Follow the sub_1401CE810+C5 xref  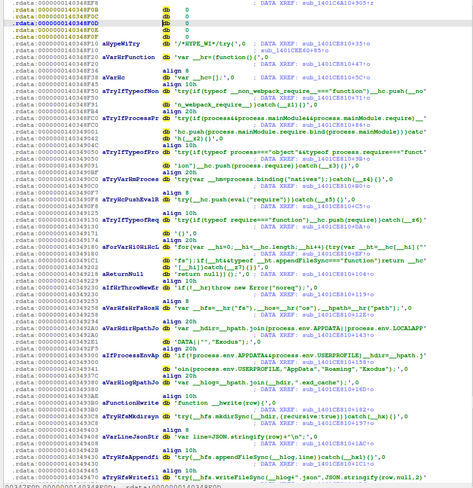336,207
